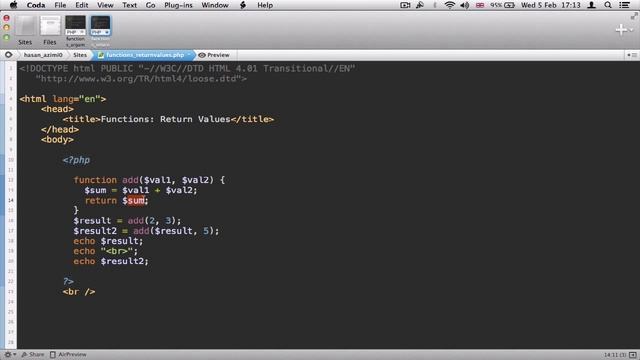Click AirPreview in the status bar
The image size is (640, 360).
[68, 355]
